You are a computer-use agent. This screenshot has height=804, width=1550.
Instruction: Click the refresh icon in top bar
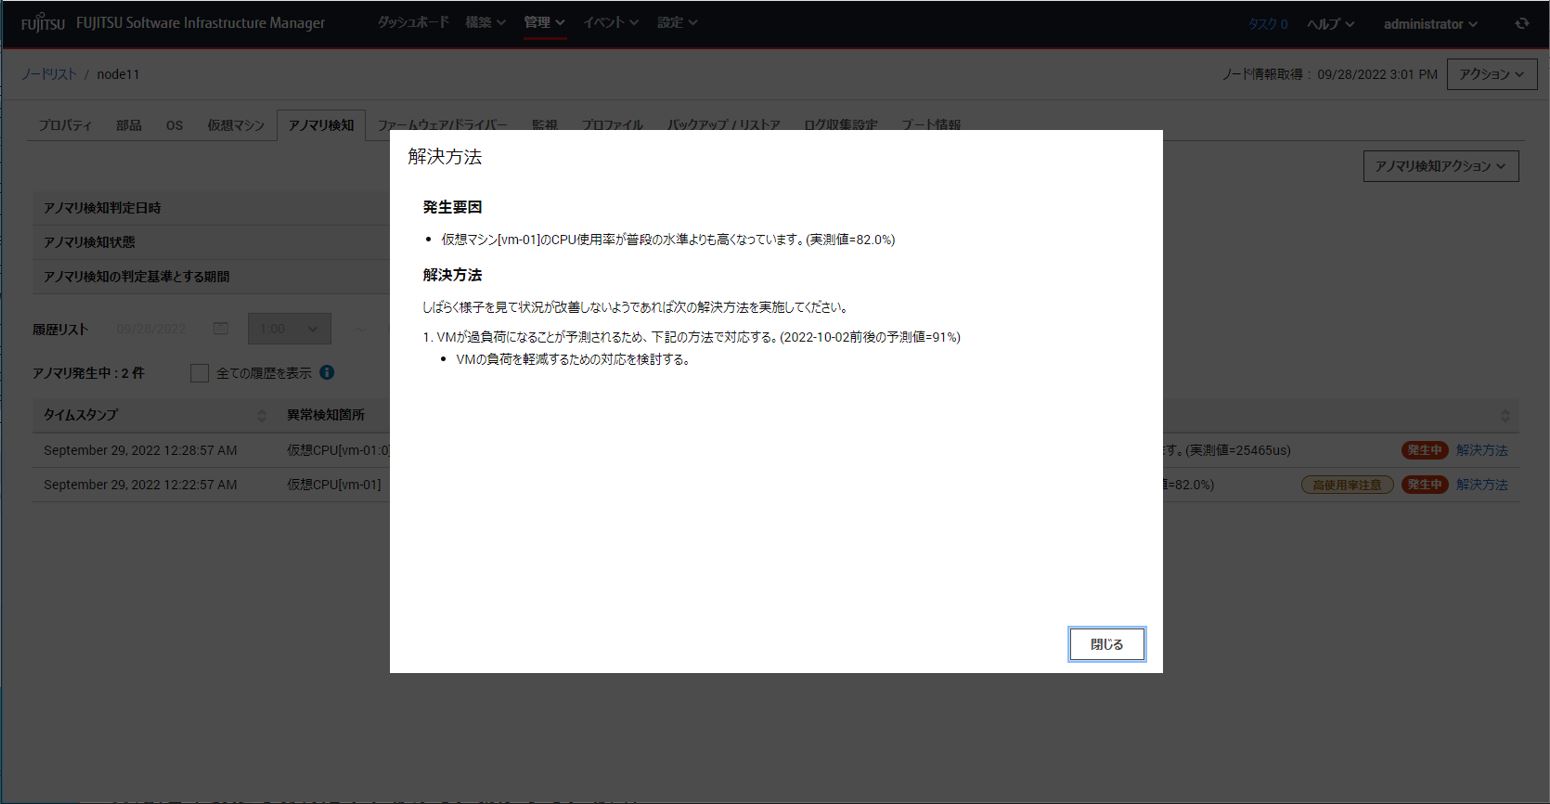click(1522, 23)
